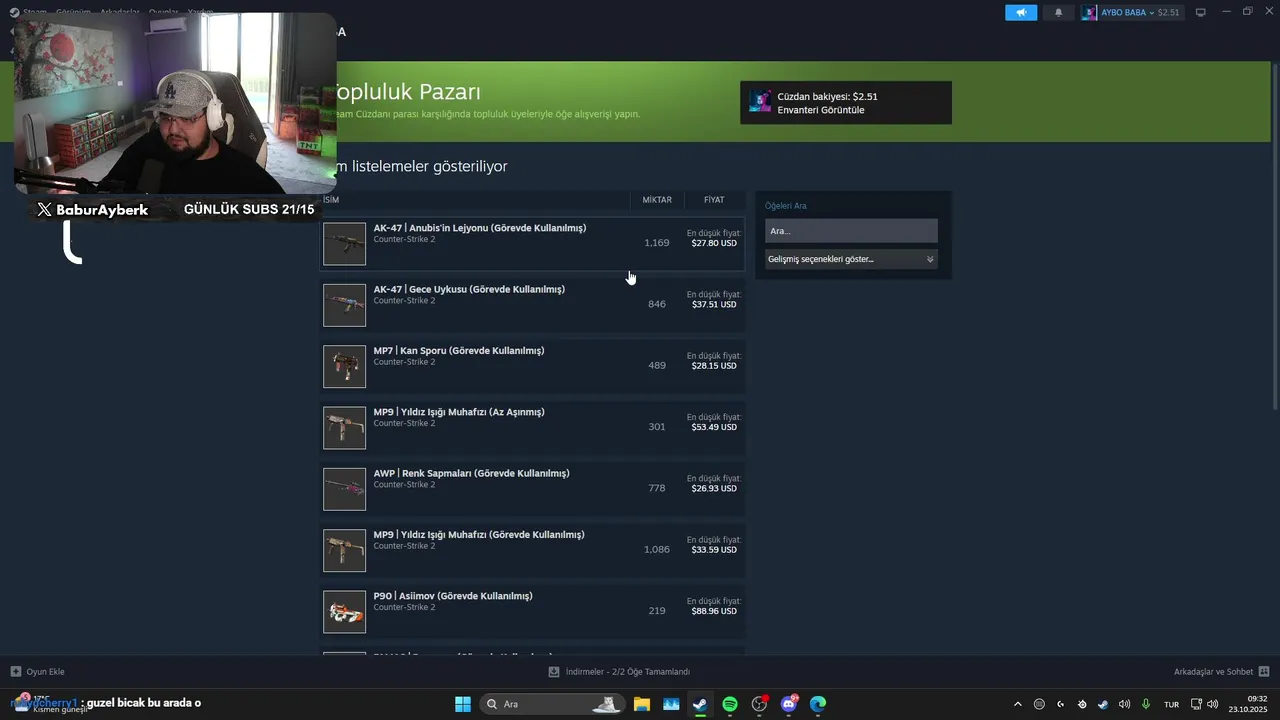Sort listings by FİYAT column

pos(714,200)
